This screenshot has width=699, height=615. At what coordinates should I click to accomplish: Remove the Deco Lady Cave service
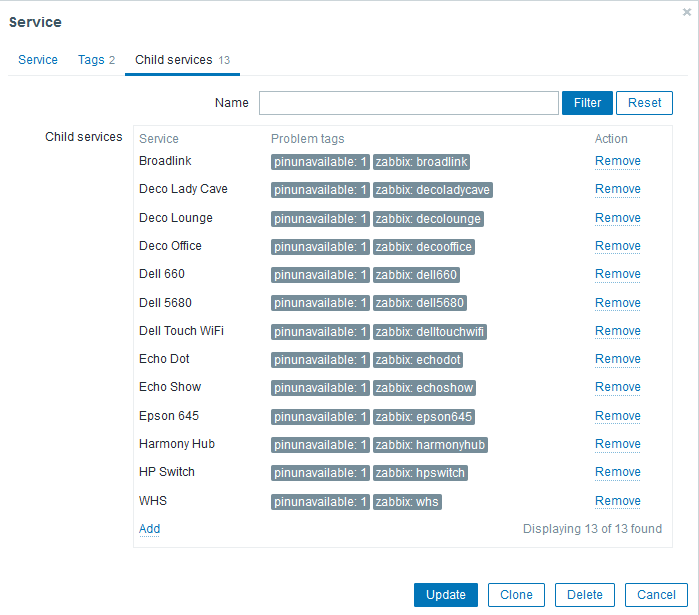[x=617, y=189]
